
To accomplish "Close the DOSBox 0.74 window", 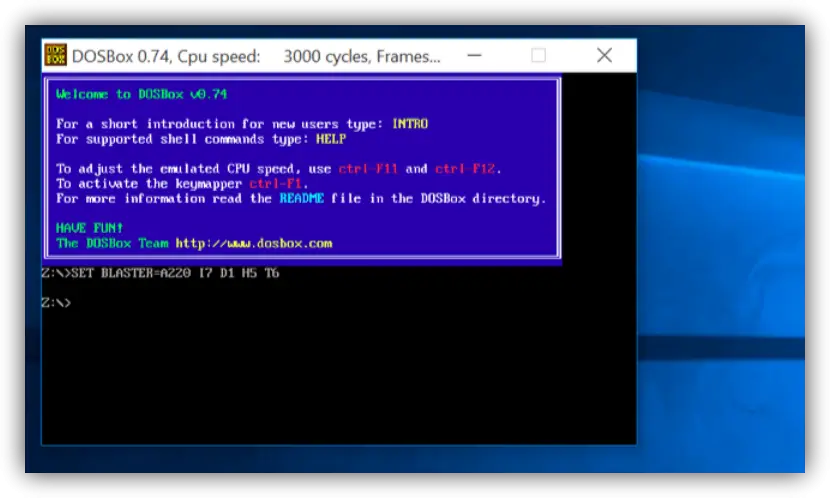I will coord(604,56).
